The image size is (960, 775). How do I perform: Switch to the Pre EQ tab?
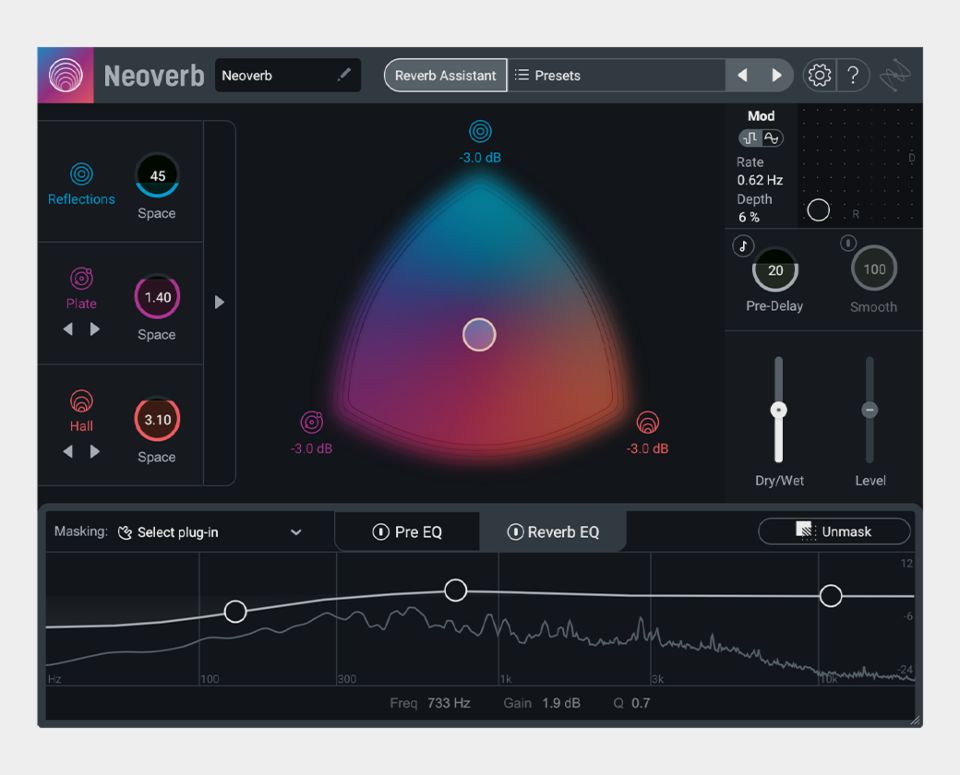[418, 532]
